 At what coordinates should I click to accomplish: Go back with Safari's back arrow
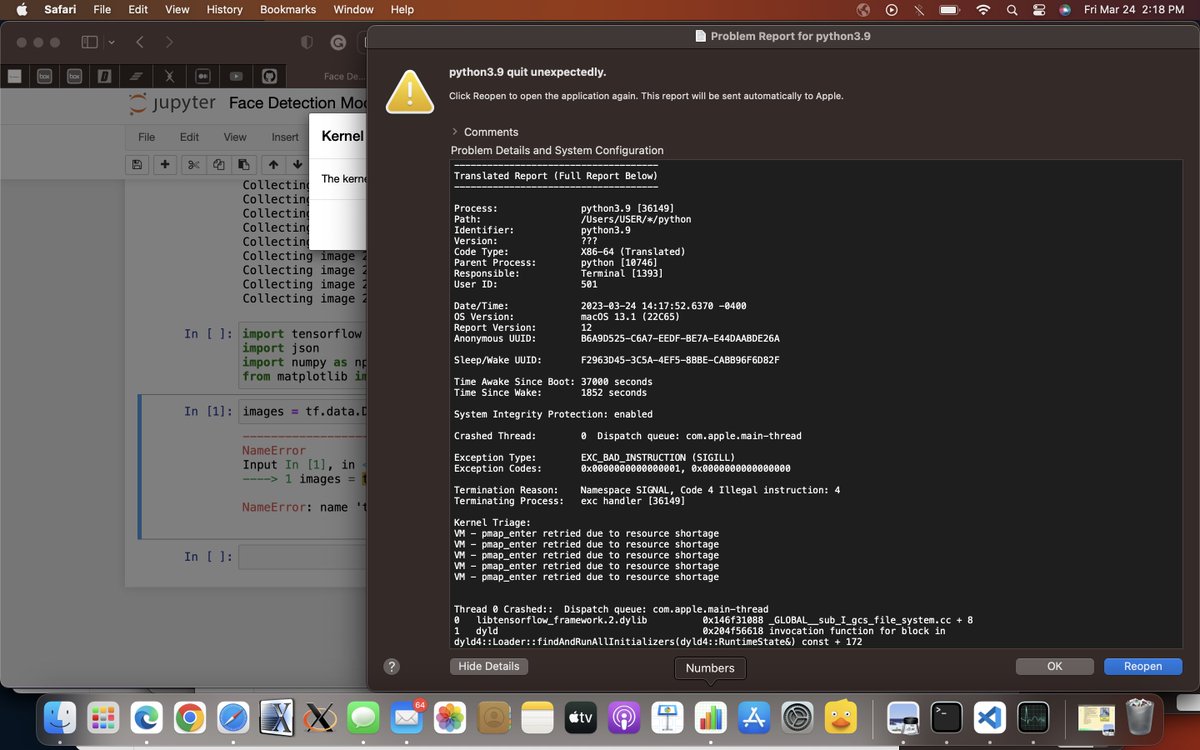pyautogui.click(x=140, y=42)
